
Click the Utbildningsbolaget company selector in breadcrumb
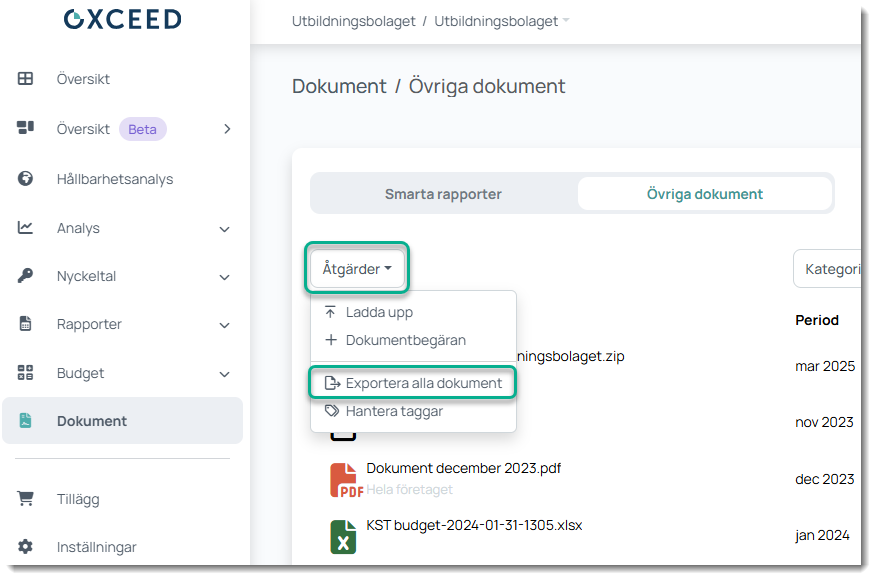pos(501,21)
